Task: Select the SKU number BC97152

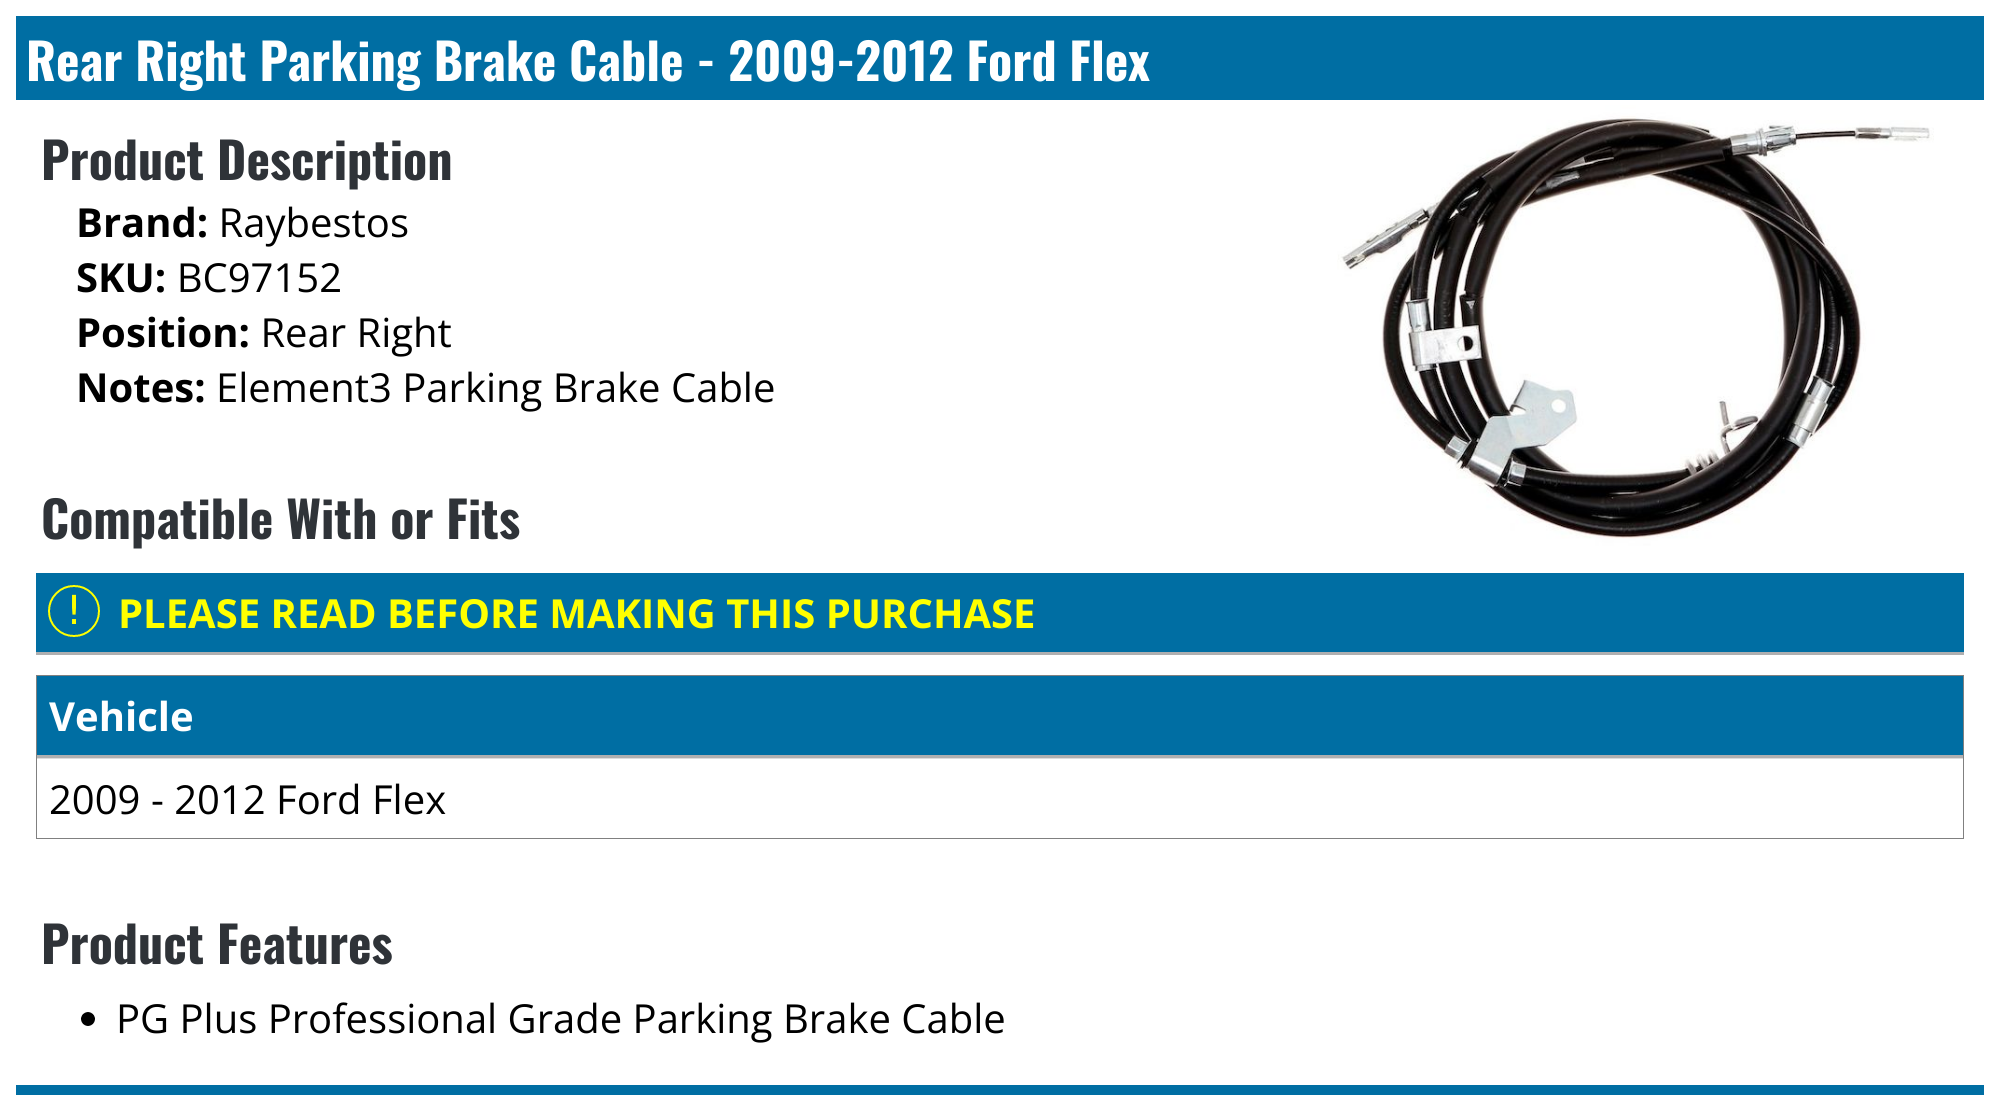Action: (259, 279)
